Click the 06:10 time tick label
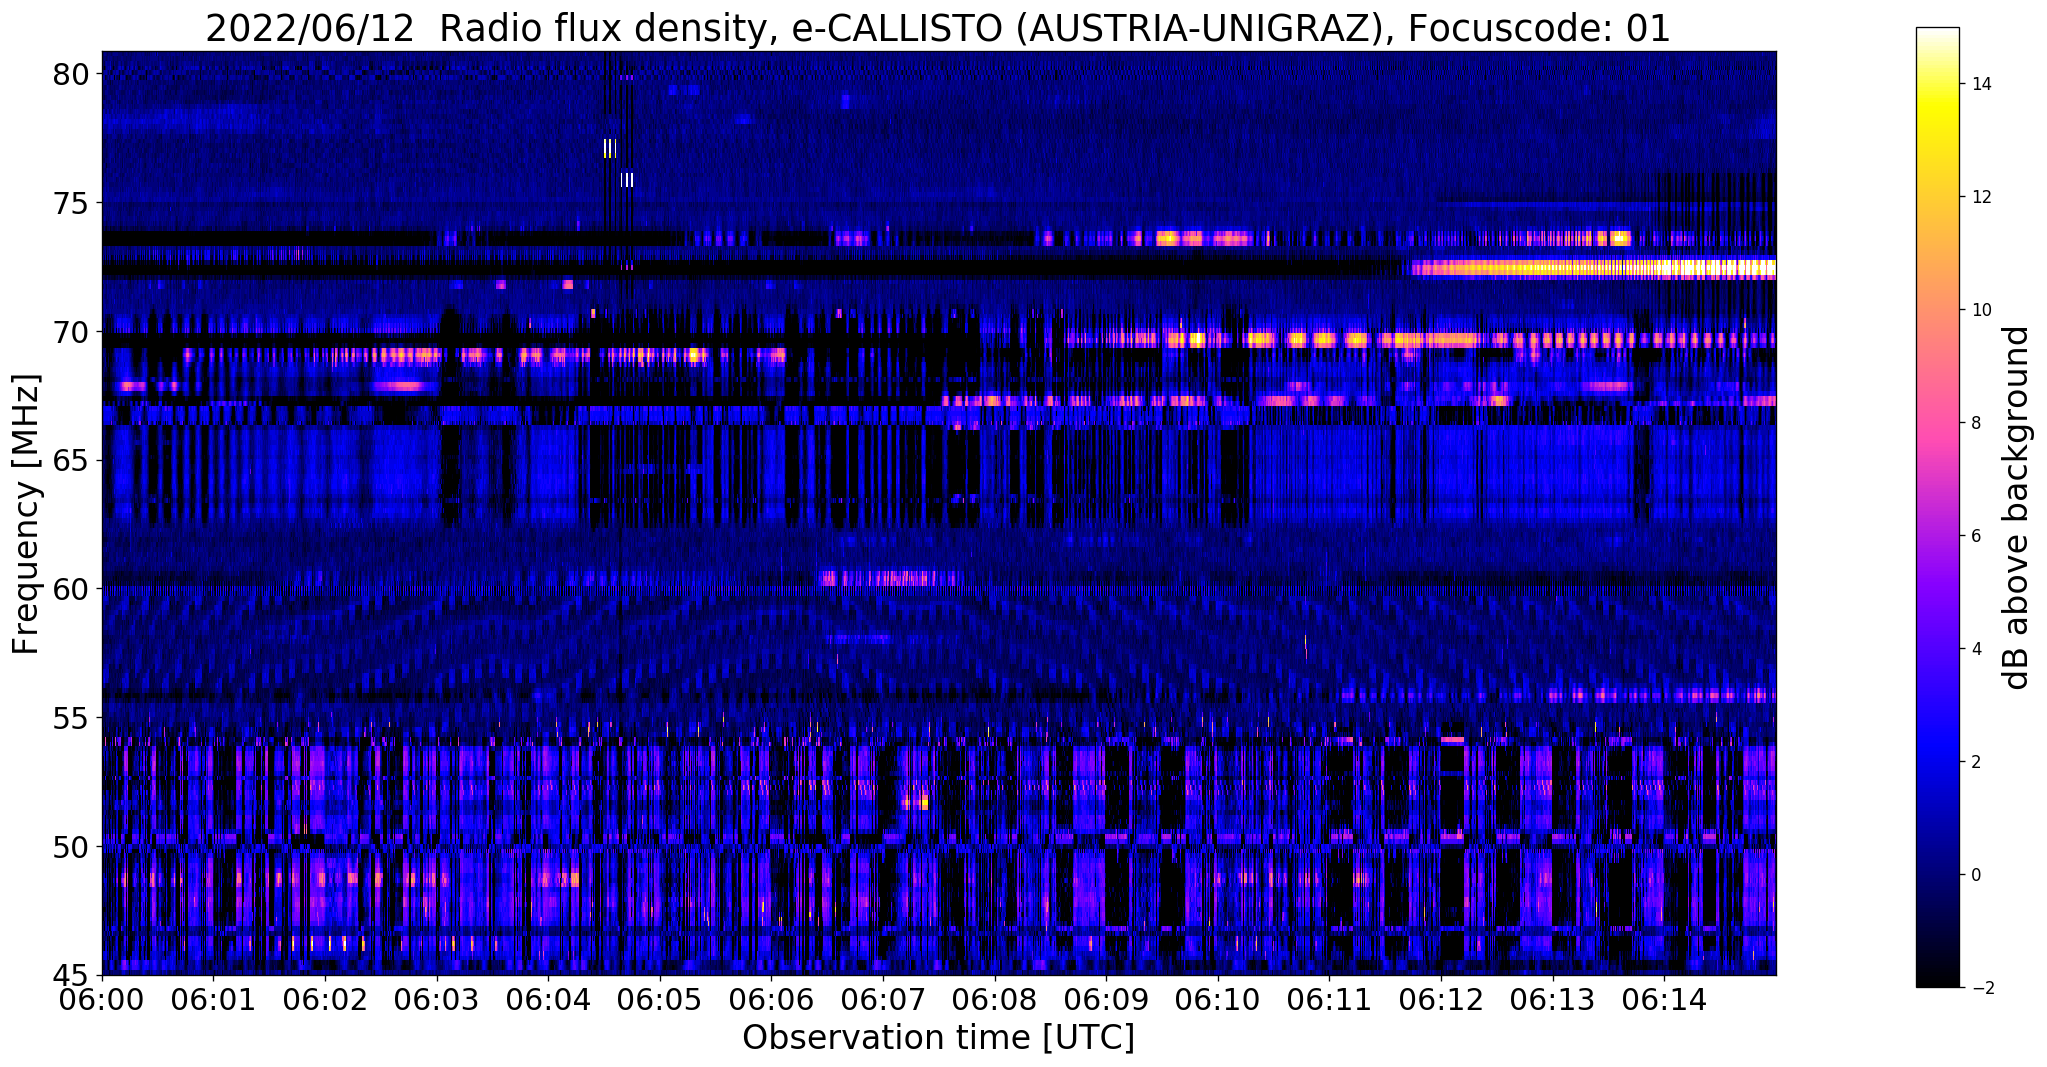 pos(1218,999)
